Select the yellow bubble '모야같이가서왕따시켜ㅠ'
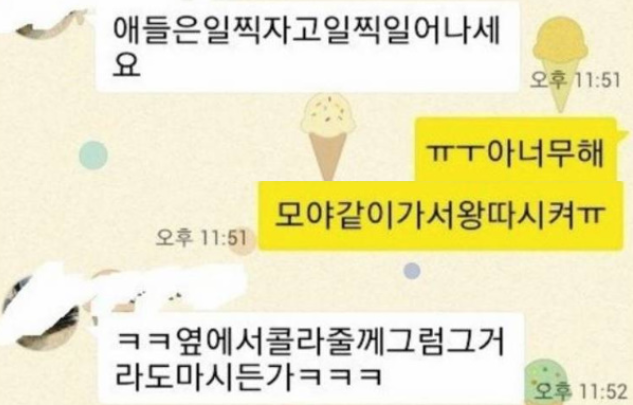Viewport: 633px width, 405px height. tap(440, 216)
